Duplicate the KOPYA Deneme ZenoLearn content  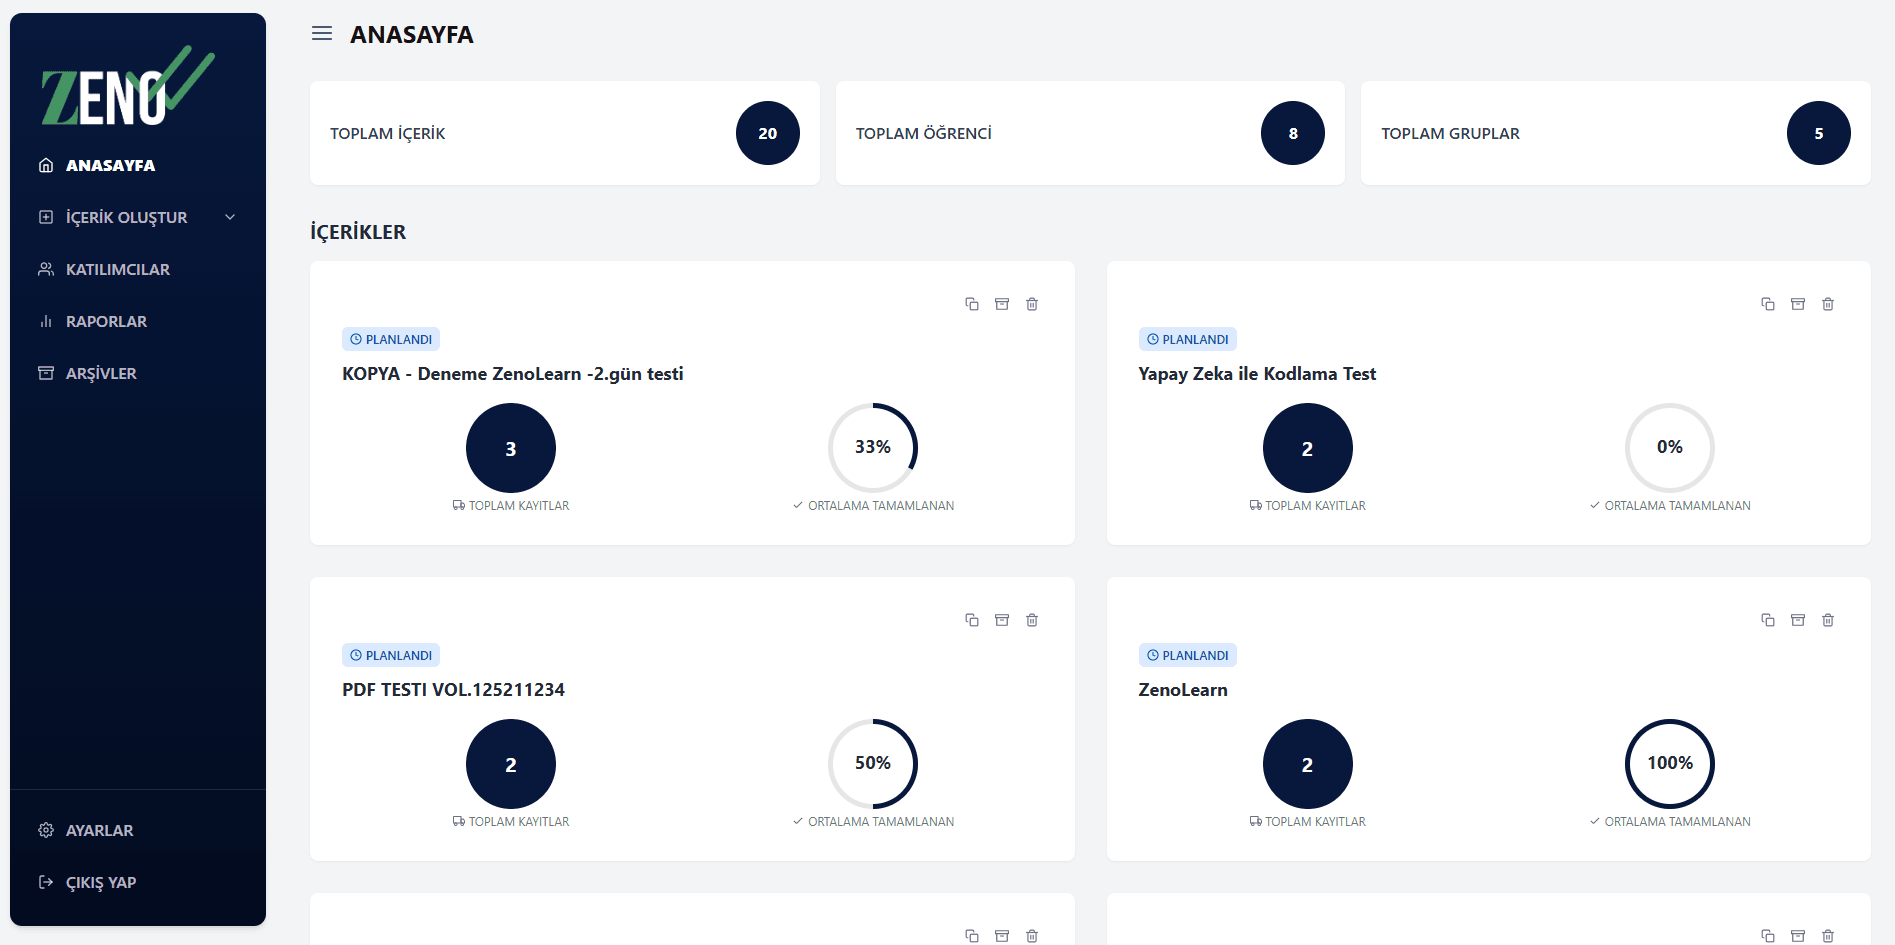point(971,303)
